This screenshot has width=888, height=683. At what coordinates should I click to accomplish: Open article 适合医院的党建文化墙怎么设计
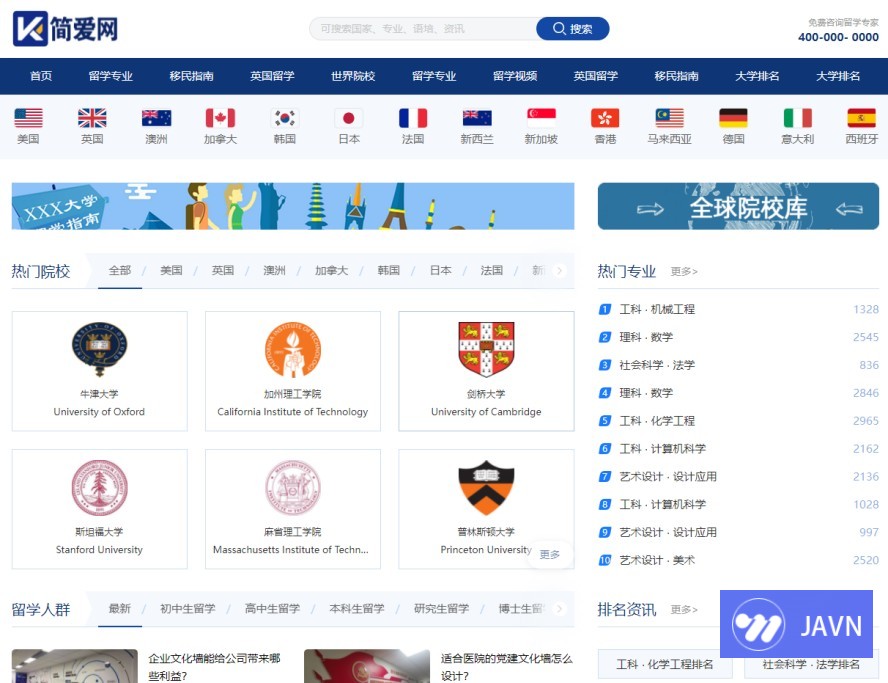coord(507,667)
